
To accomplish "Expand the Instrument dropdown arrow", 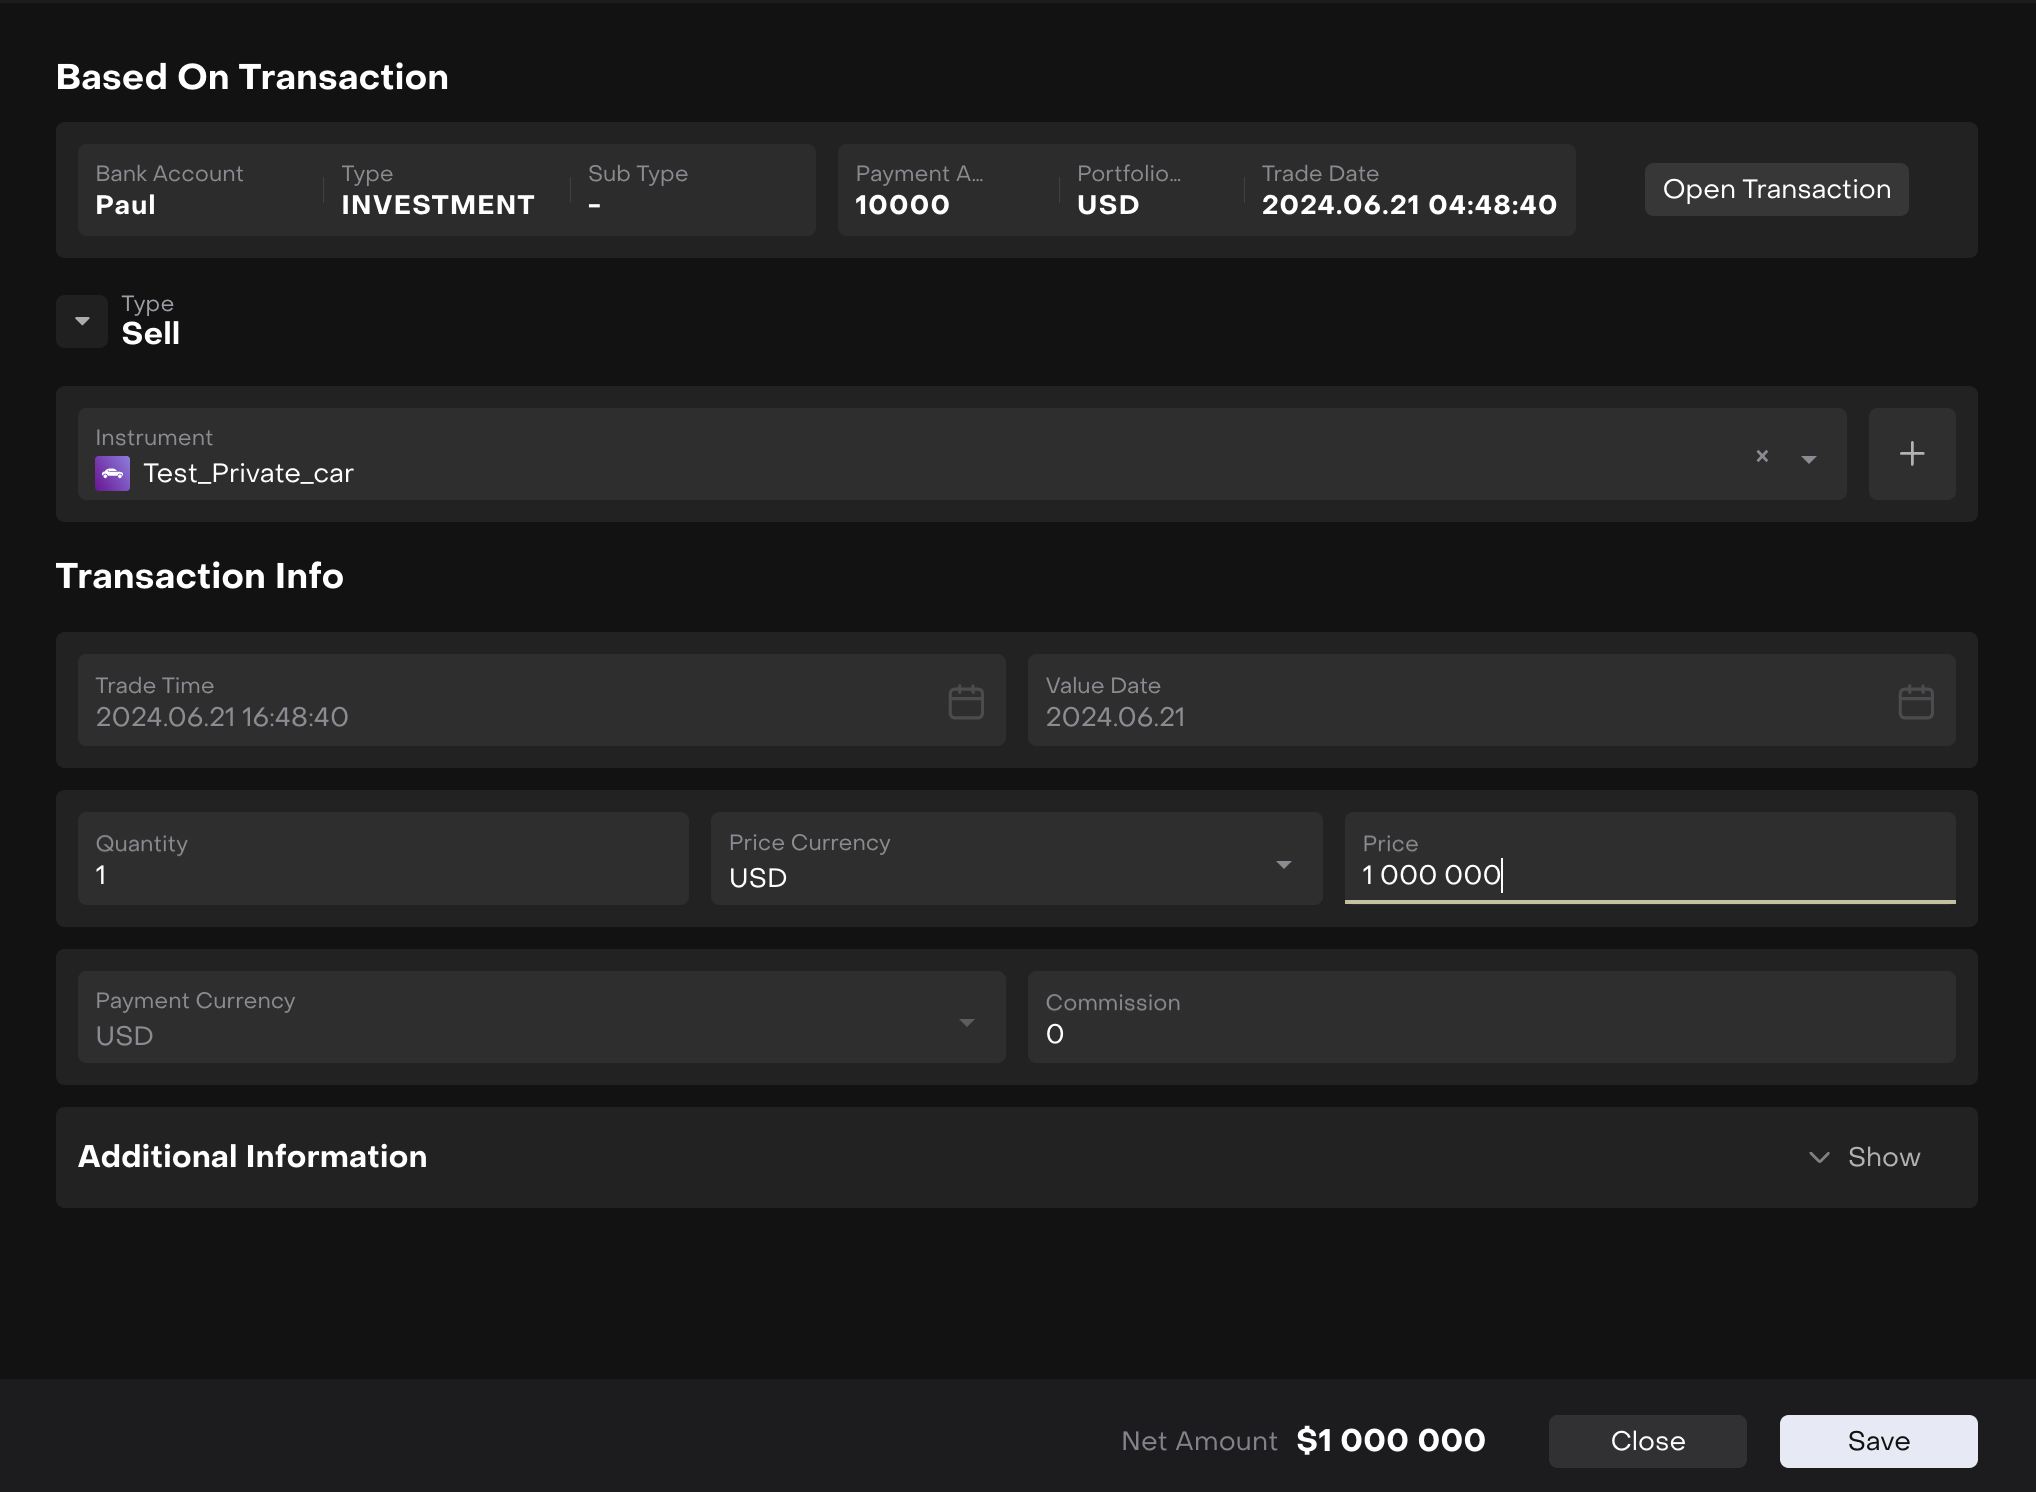I will tap(1808, 459).
